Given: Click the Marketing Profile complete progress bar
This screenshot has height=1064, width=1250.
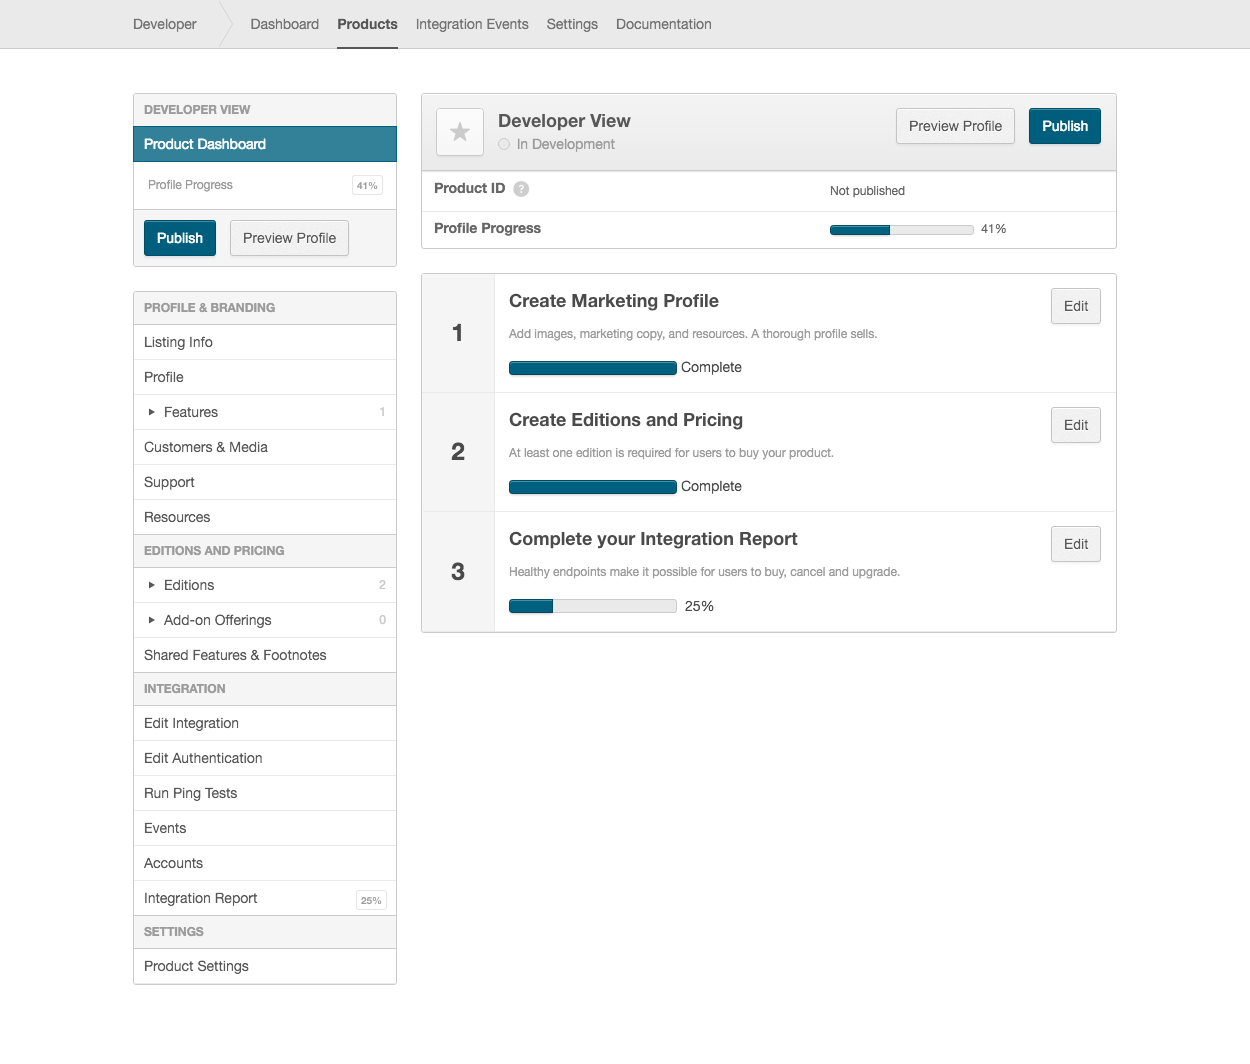Looking at the screenshot, I should 593,368.
